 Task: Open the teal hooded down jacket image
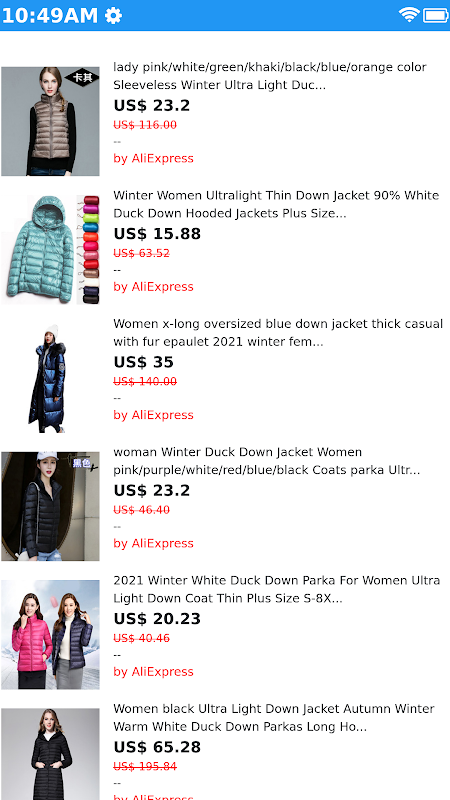click(50, 249)
